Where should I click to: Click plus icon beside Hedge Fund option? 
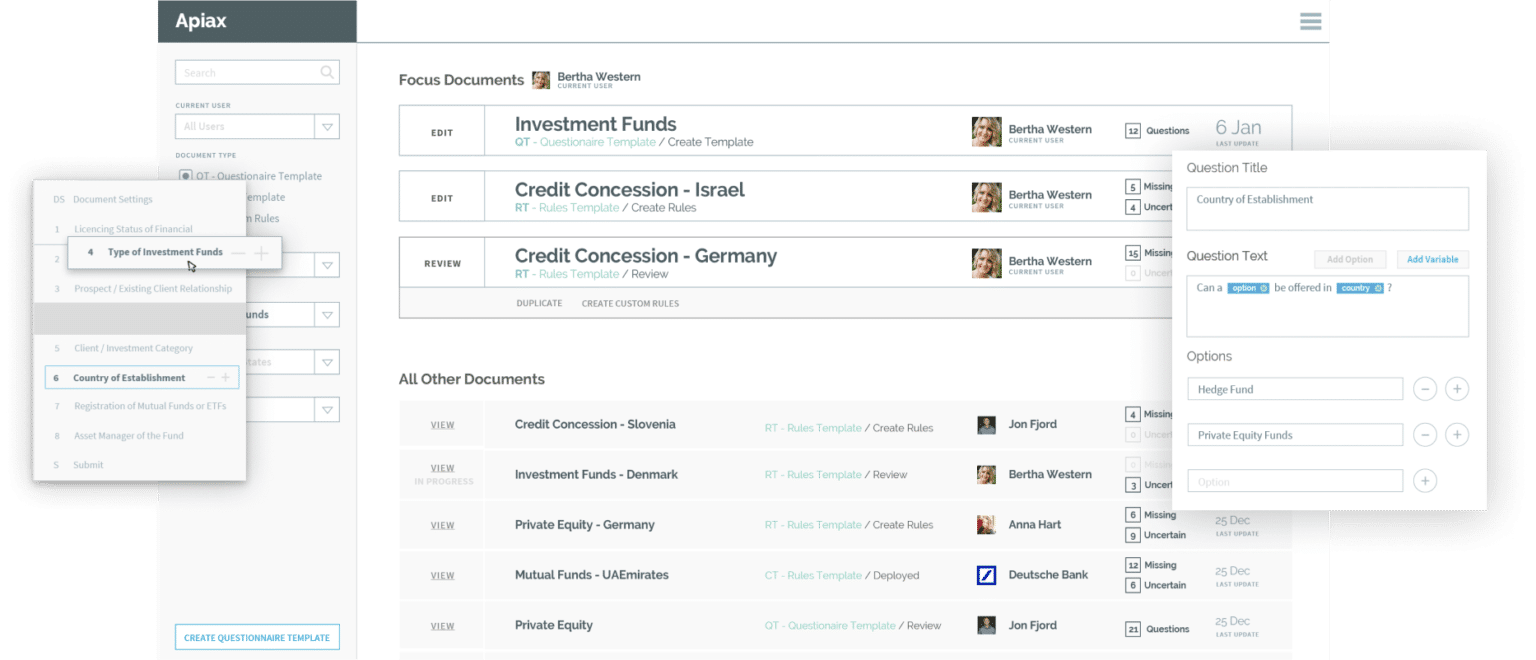tap(1457, 389)
